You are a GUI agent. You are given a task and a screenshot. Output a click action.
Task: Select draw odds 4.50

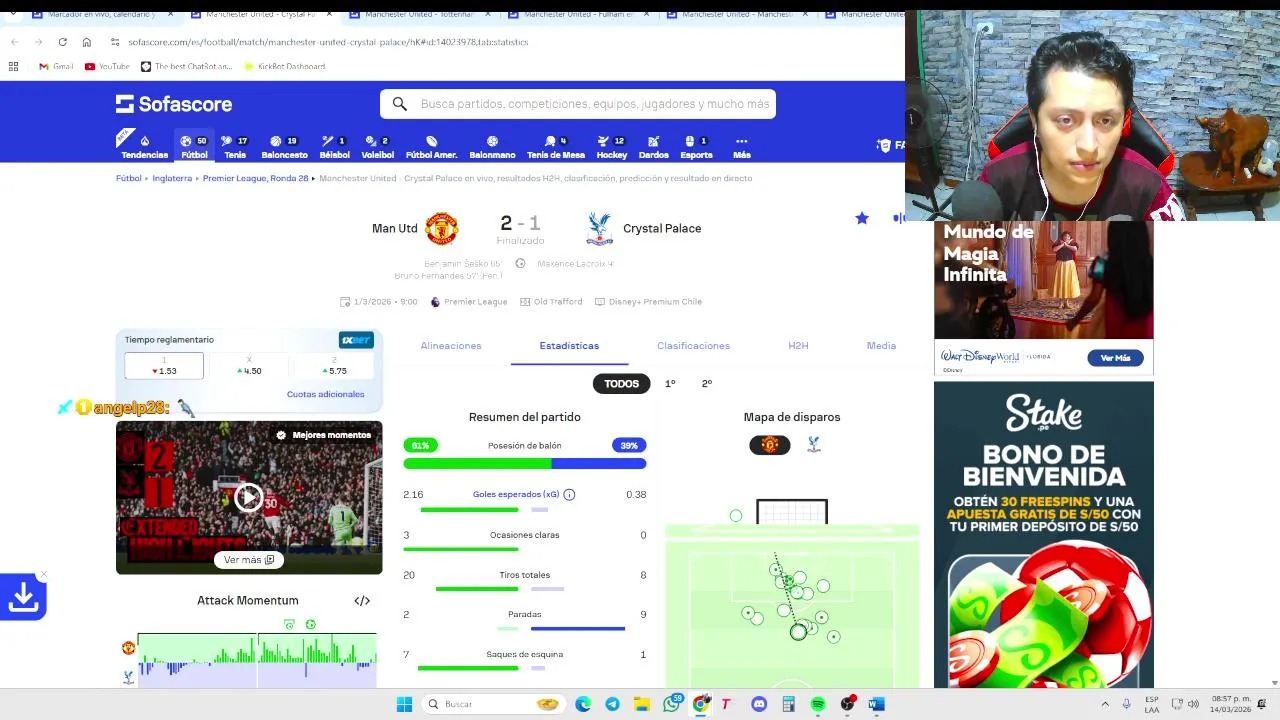tap(249, 366)
